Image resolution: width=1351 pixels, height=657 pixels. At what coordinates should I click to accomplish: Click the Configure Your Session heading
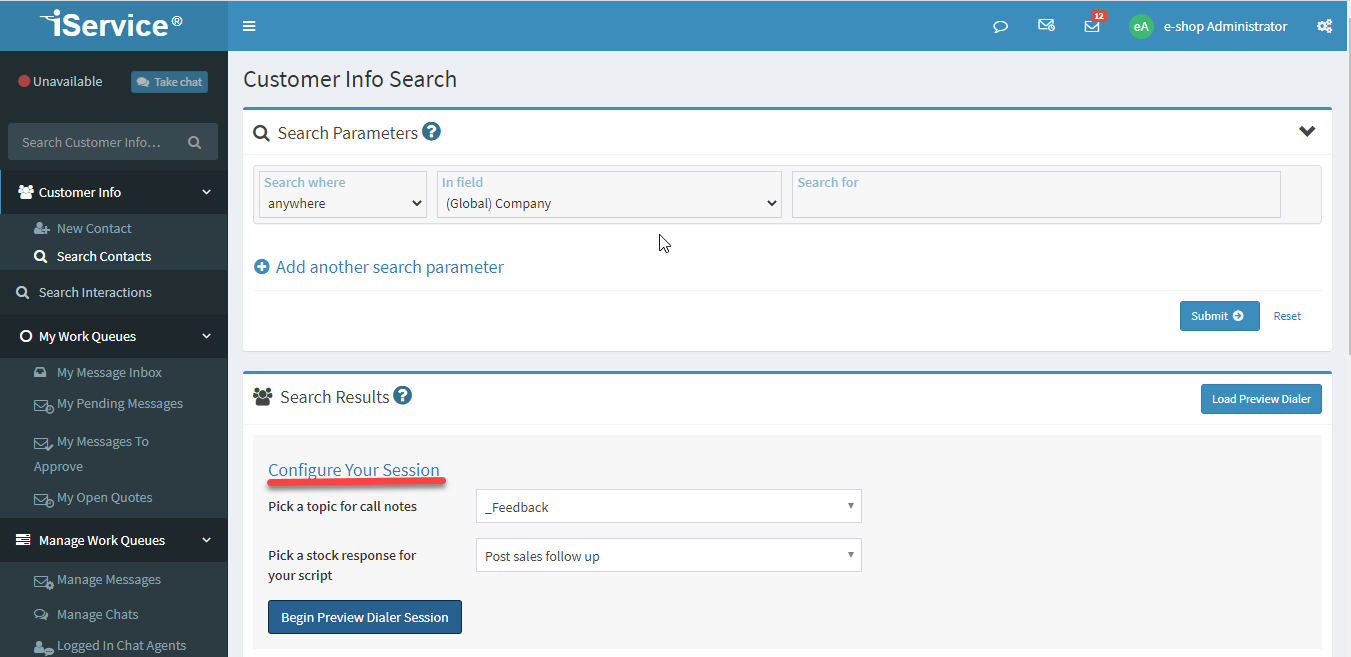354,470
